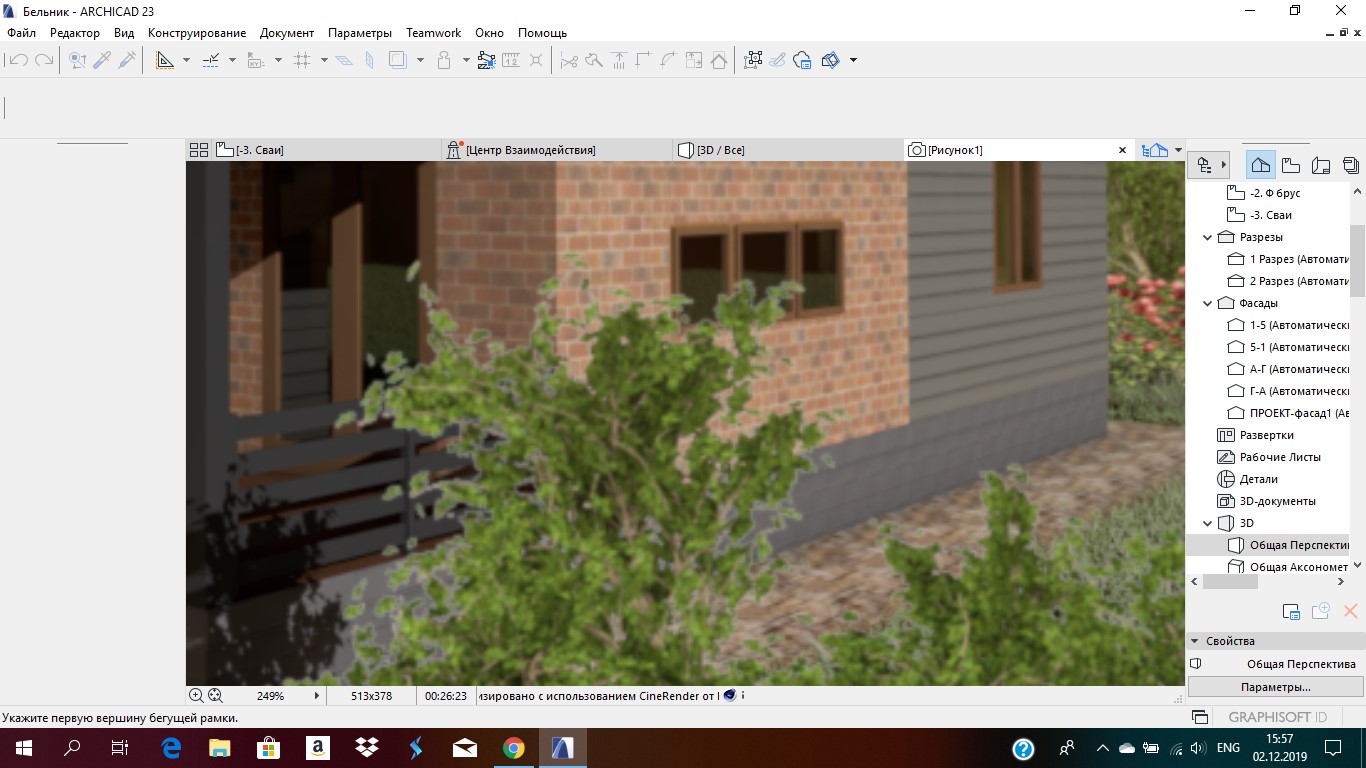Image resolution: width=1366 pixels, height=768 pixels.
Task: Select the pick up parameters eyedropper tool
Action: pos(102,60)
